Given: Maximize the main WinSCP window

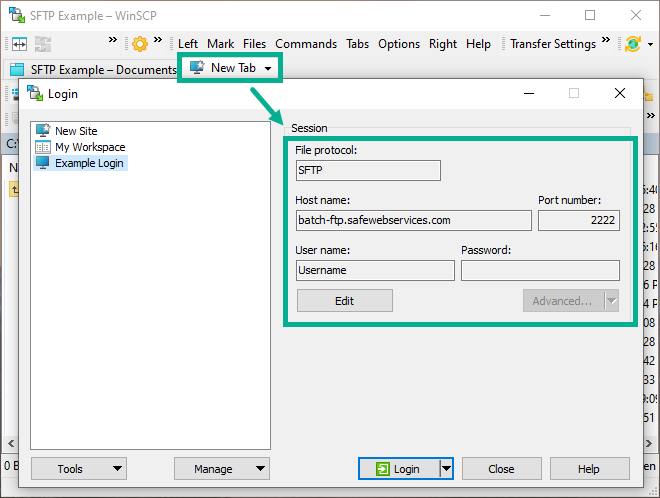Looking at the screenshot, I should [x=590, y=15].
